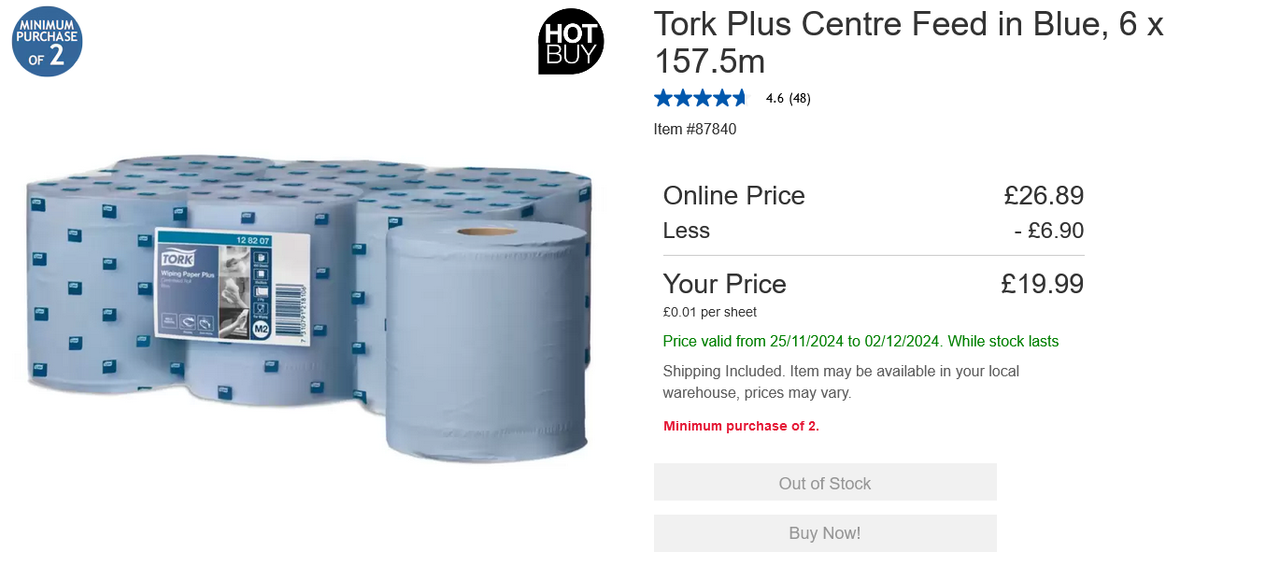Click the single blue roll in front
This screenshot has height=563, width=1280.
(487, 342)
